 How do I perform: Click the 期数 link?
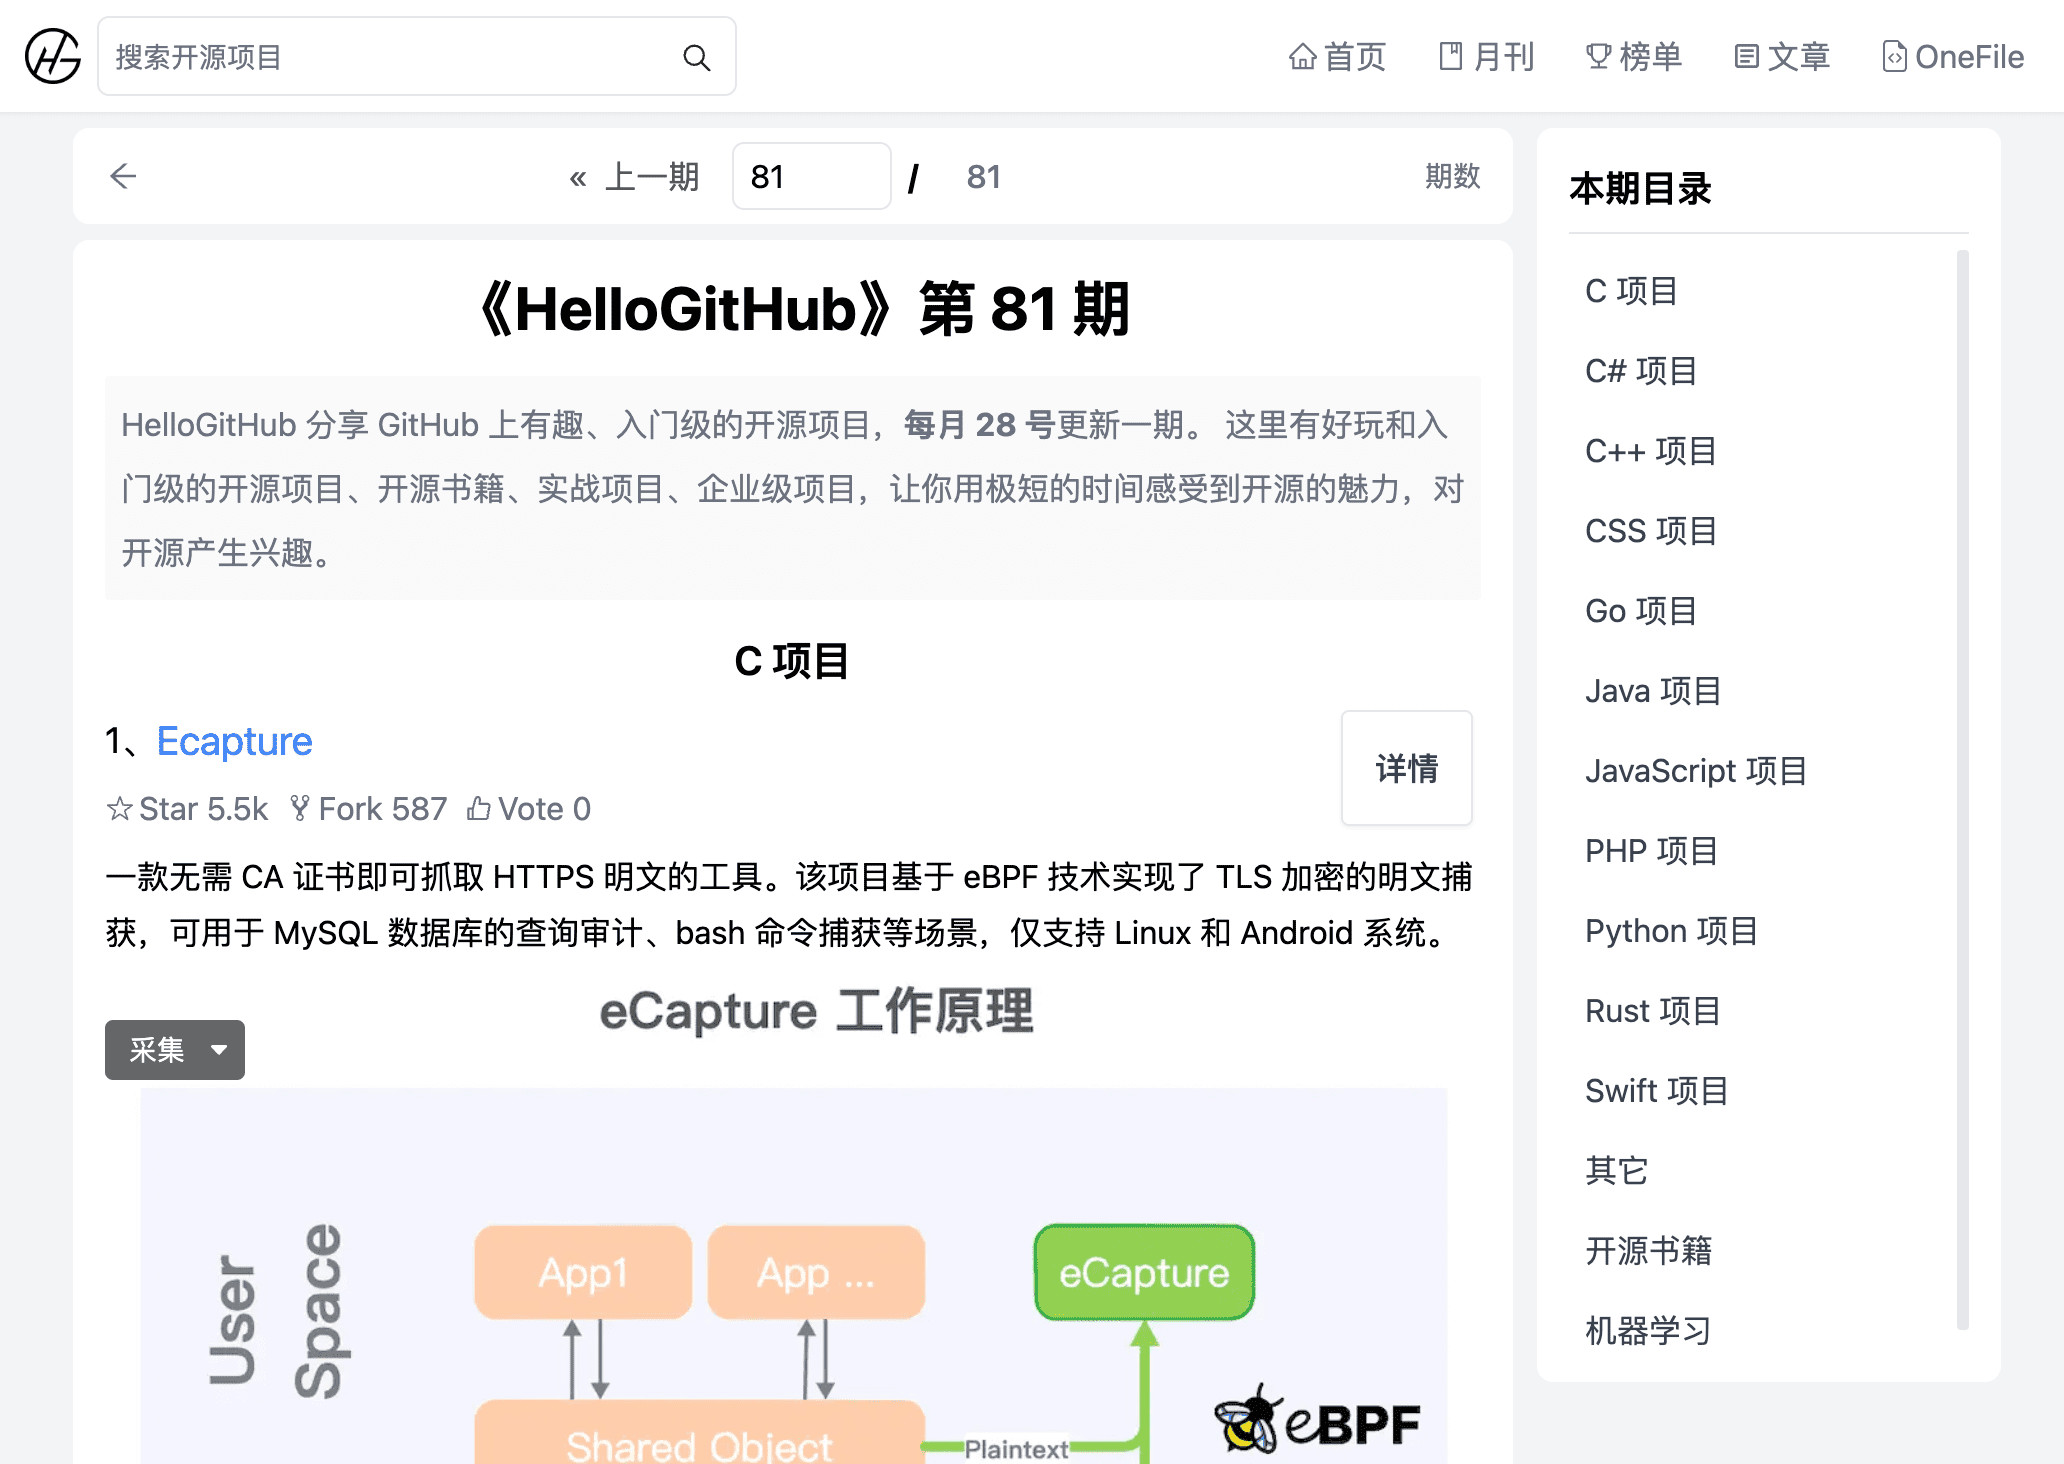pos(1452,176)
